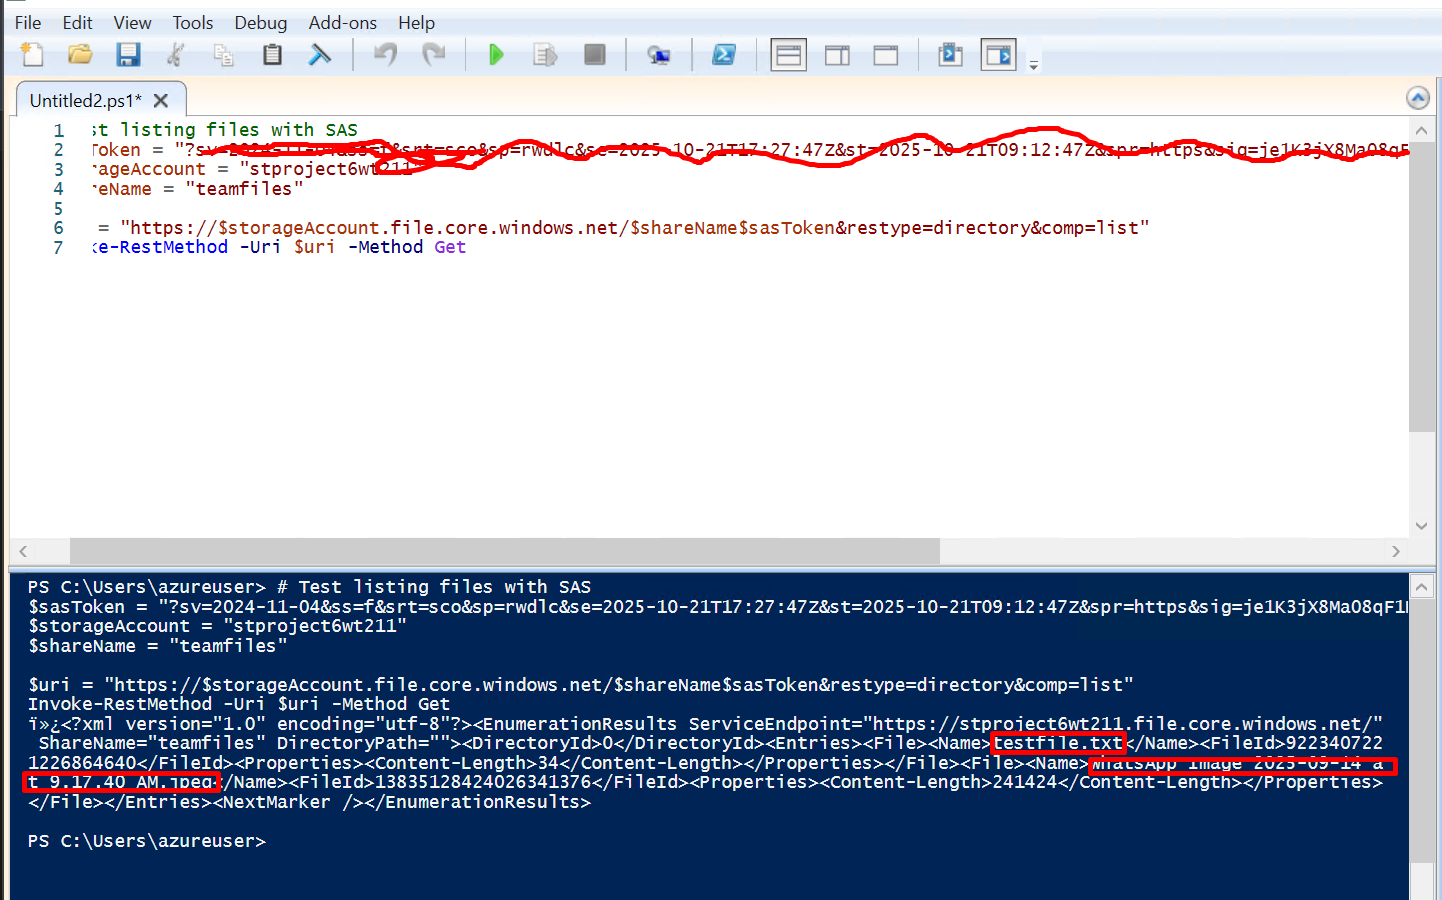Open the Add-ons menu
1442x900 pixels.
tap(342, 22)
